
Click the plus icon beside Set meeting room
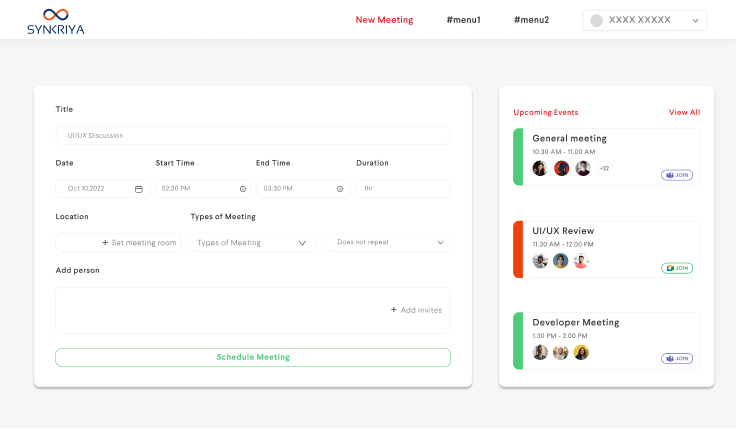[105, 242]
